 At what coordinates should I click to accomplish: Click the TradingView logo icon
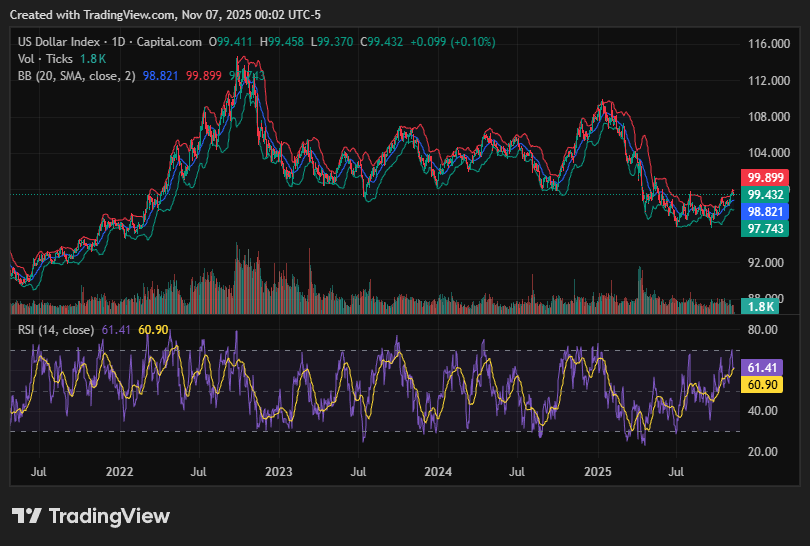click(27, 516)
